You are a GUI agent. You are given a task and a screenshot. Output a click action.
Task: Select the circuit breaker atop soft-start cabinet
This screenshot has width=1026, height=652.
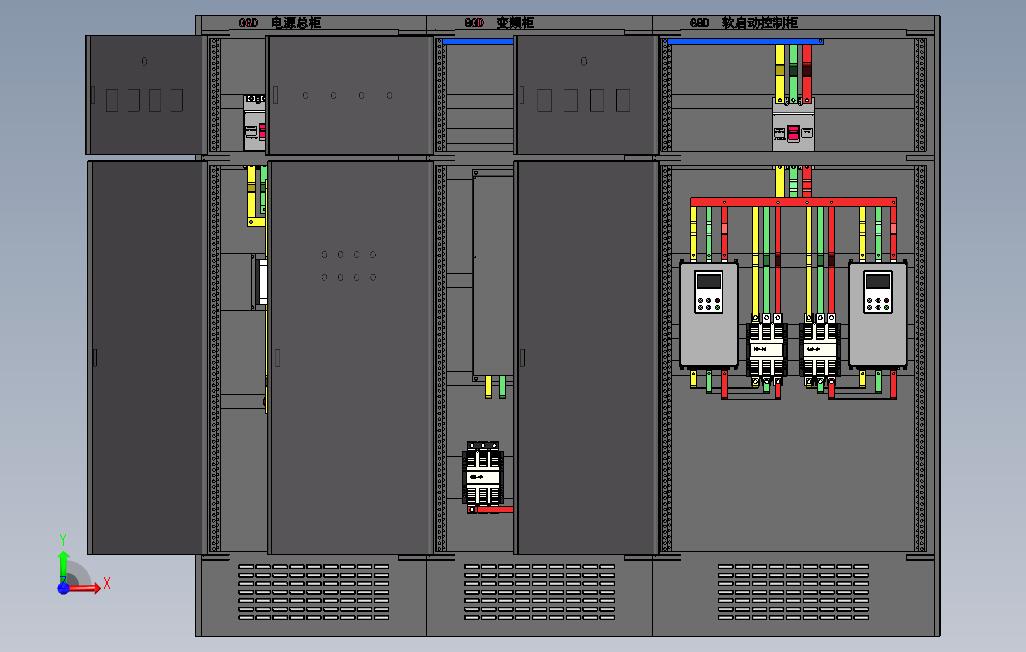click(x=793, y=124)
